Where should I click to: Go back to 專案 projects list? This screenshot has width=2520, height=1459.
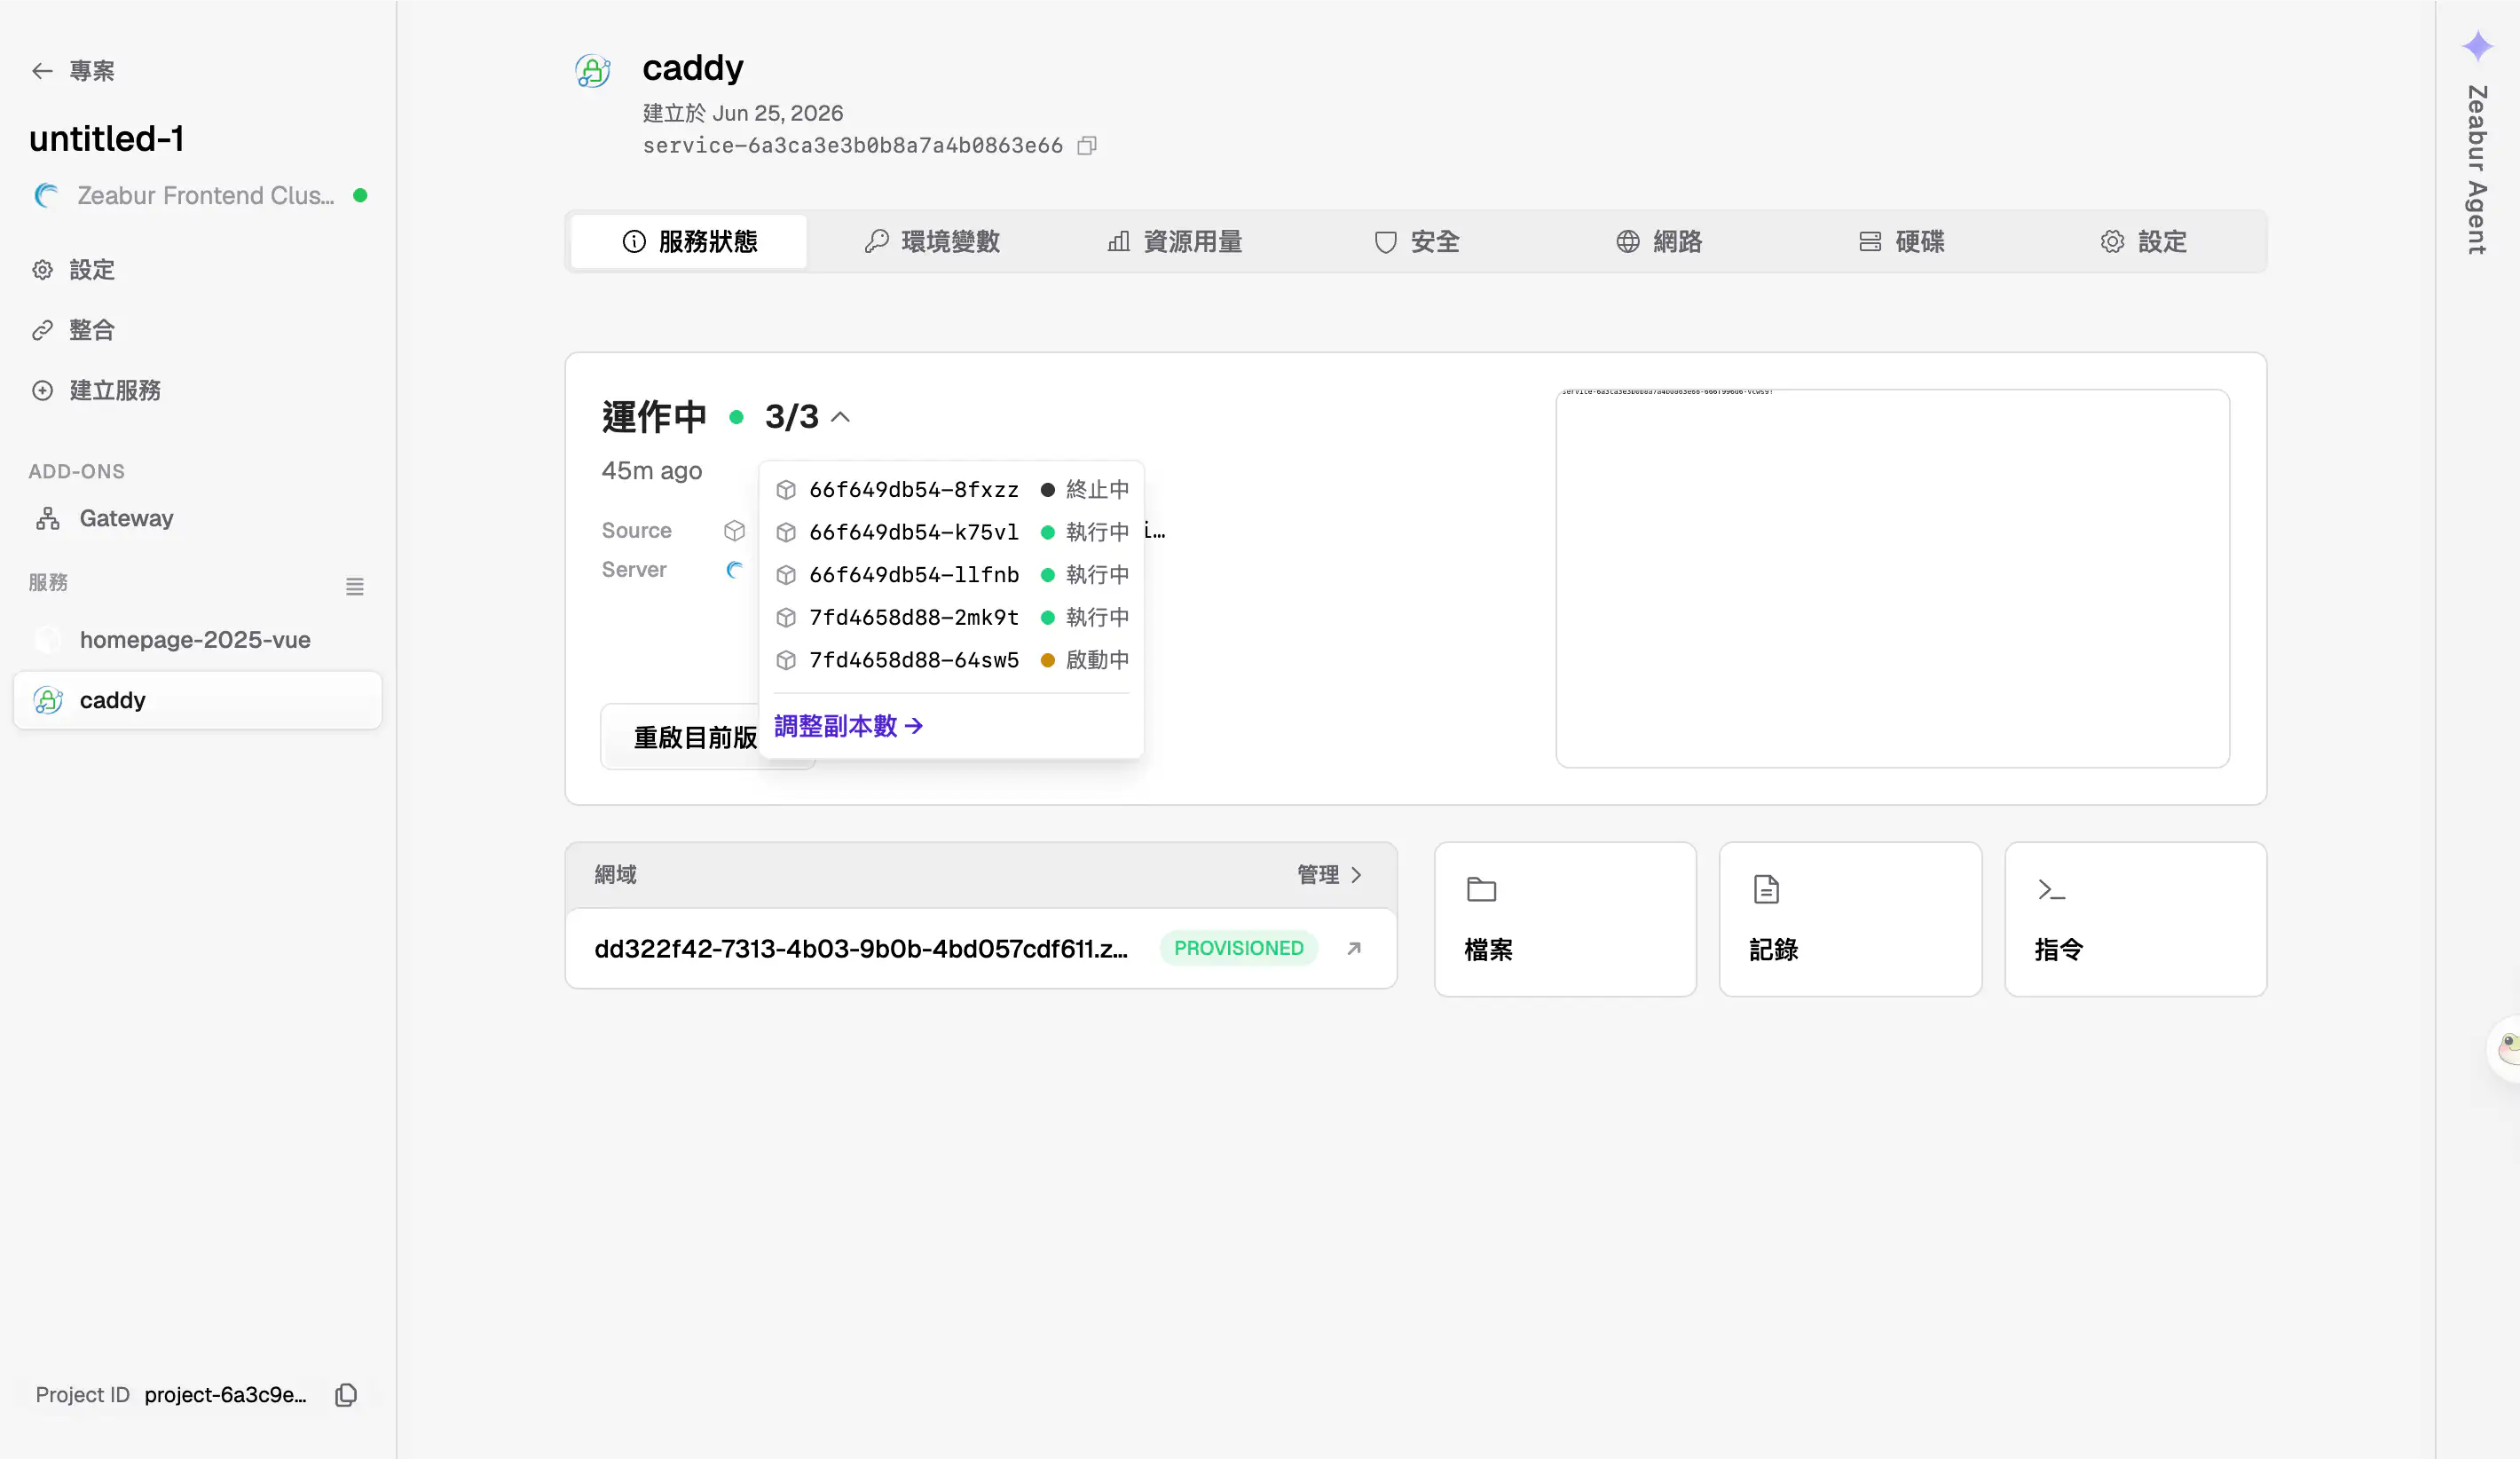pyautogui.click(x=72, y=71)
